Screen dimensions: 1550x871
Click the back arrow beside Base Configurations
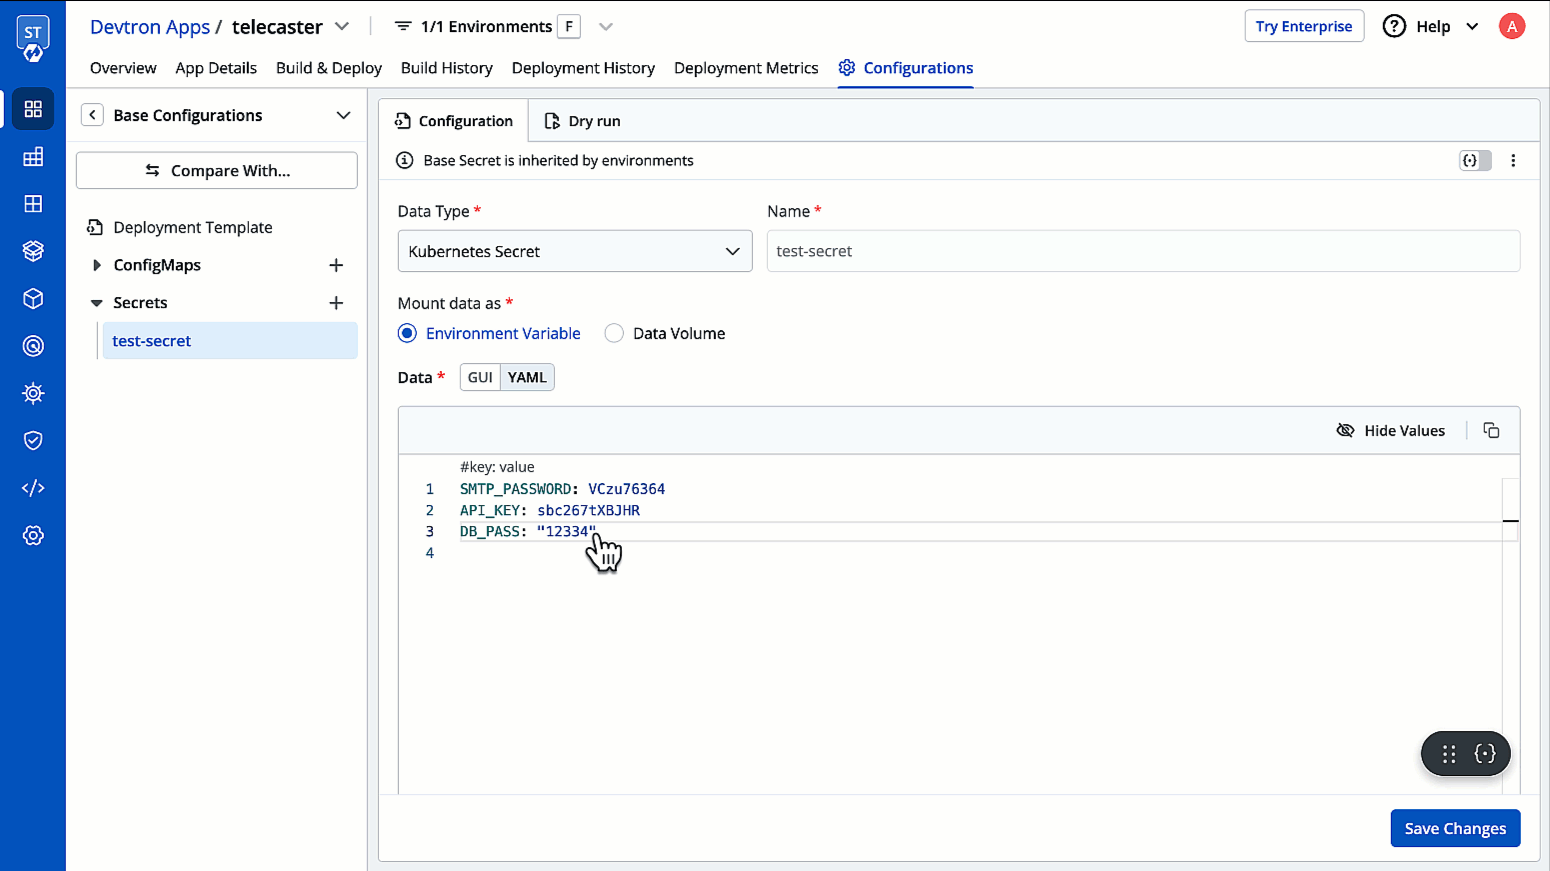click(92, 115)
